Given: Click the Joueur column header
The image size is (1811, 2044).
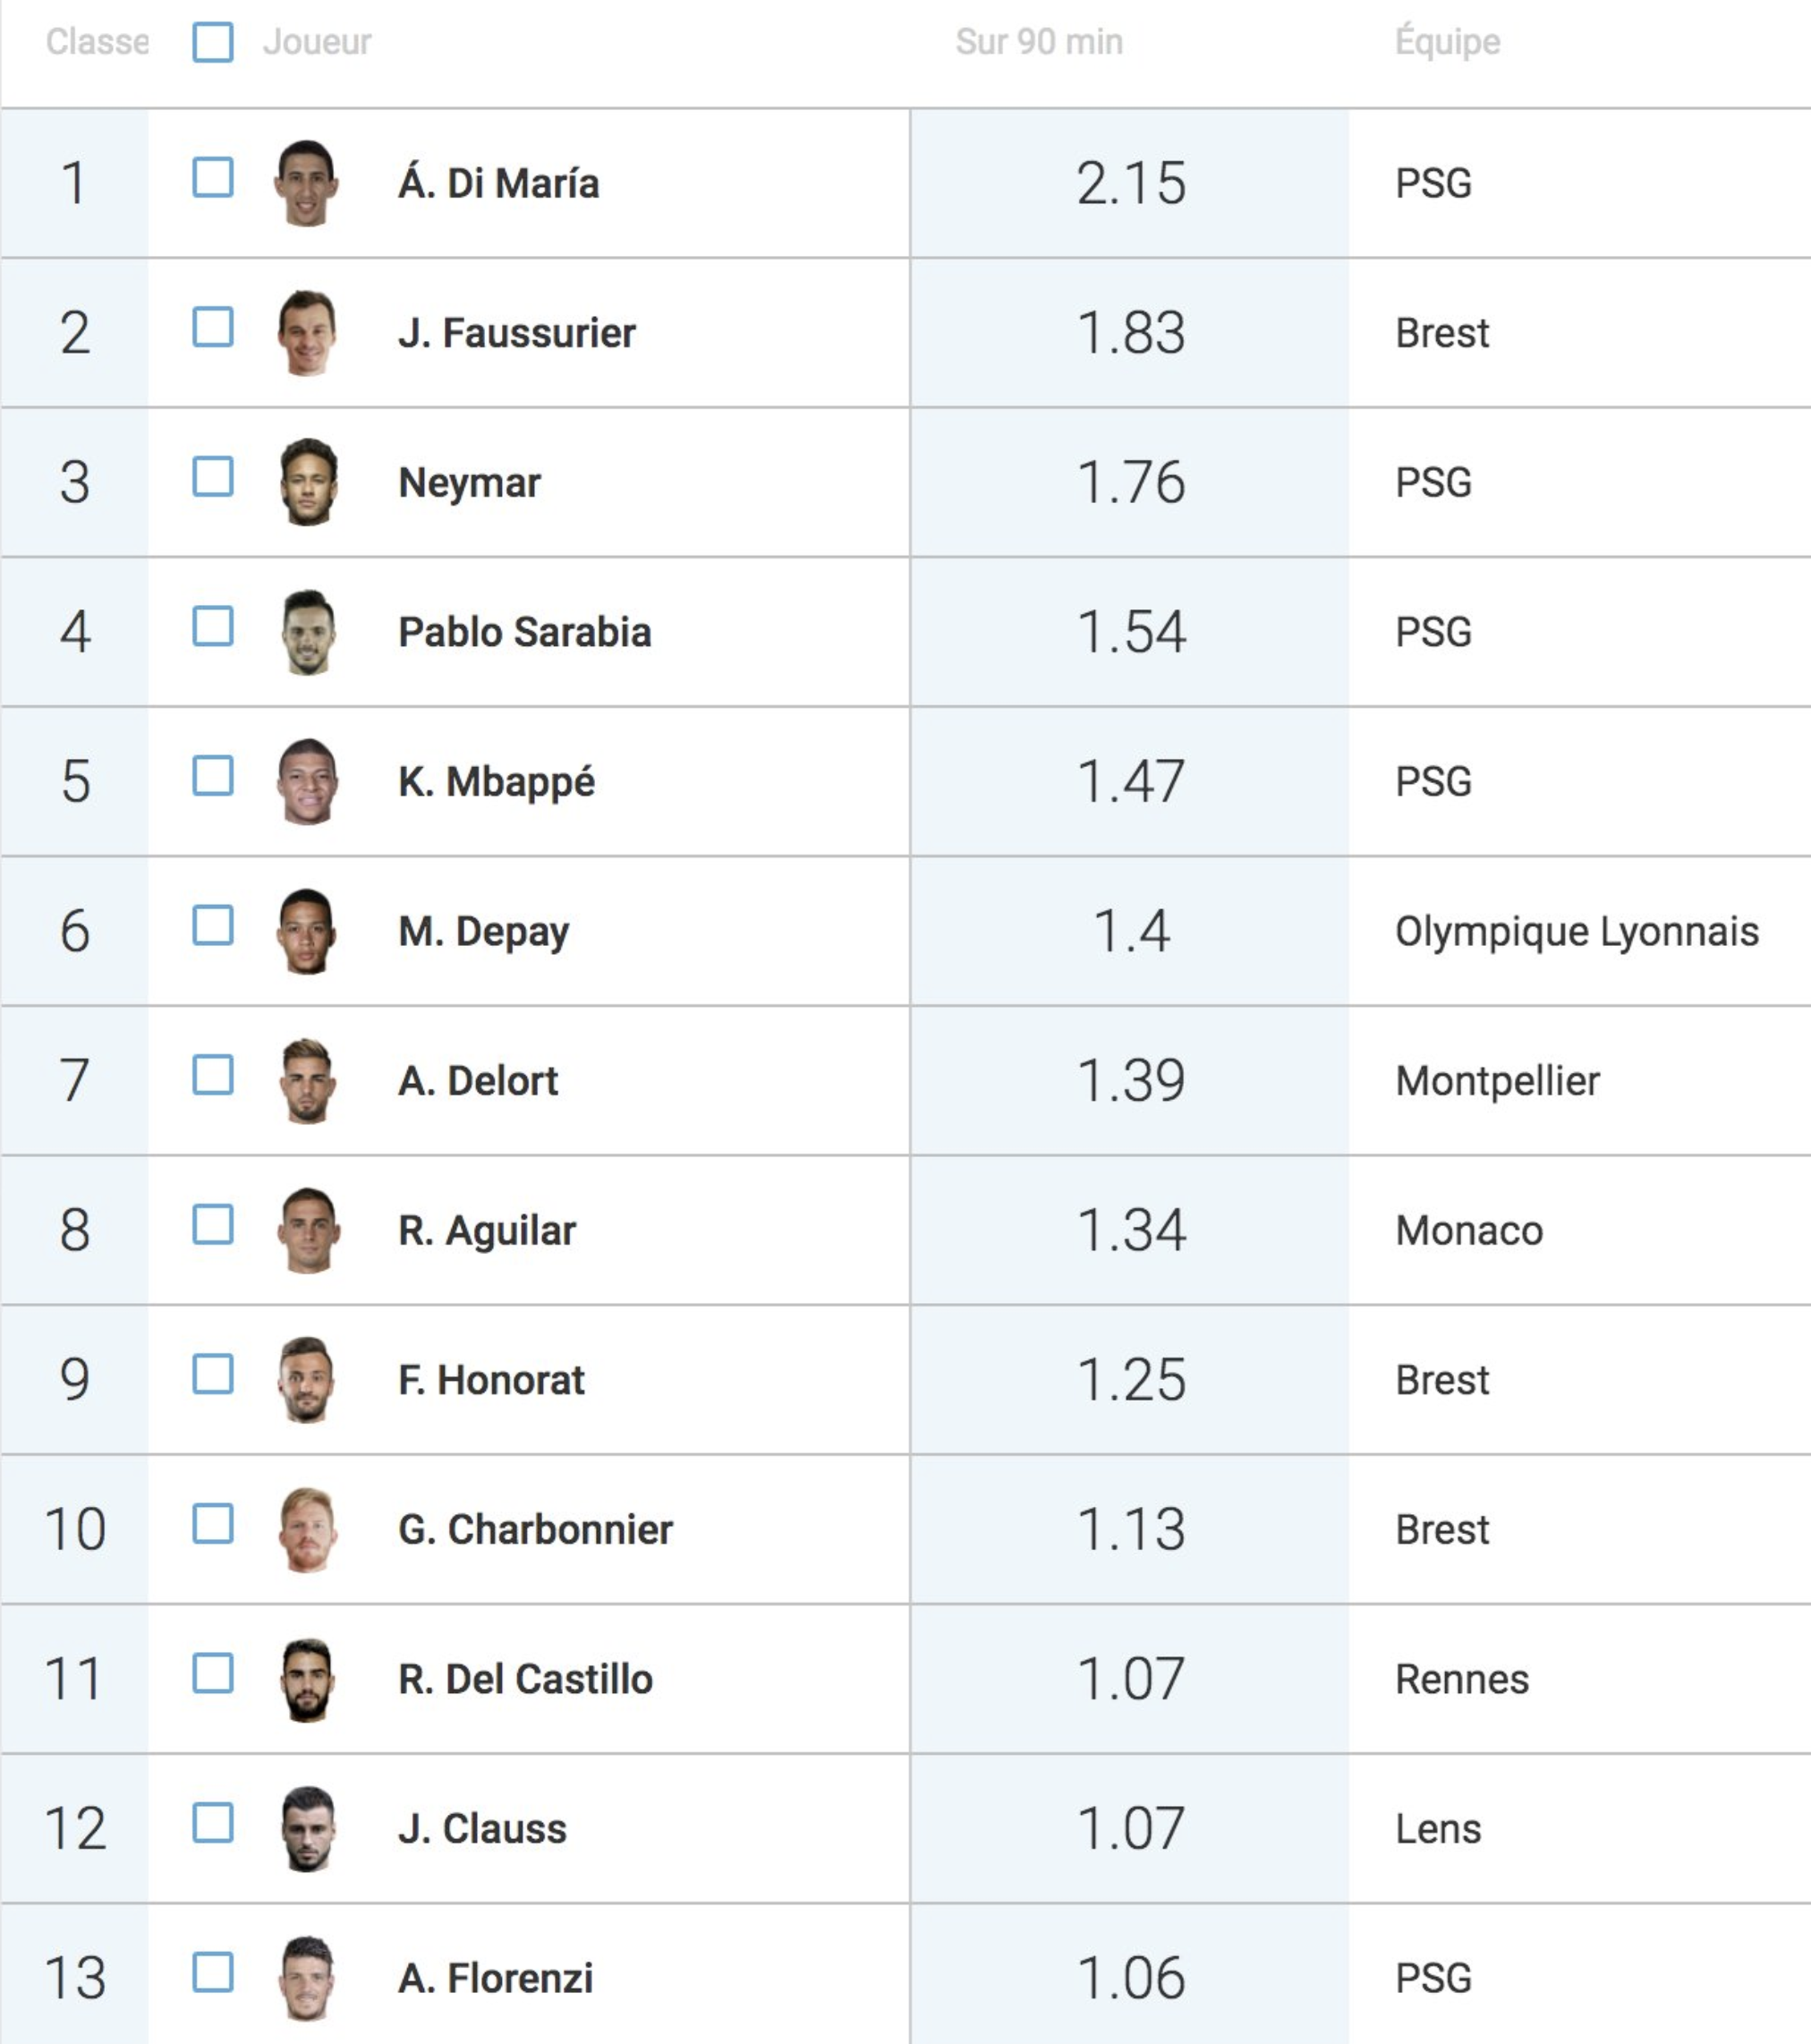Looking at the screenshot, I should (317, 42).
